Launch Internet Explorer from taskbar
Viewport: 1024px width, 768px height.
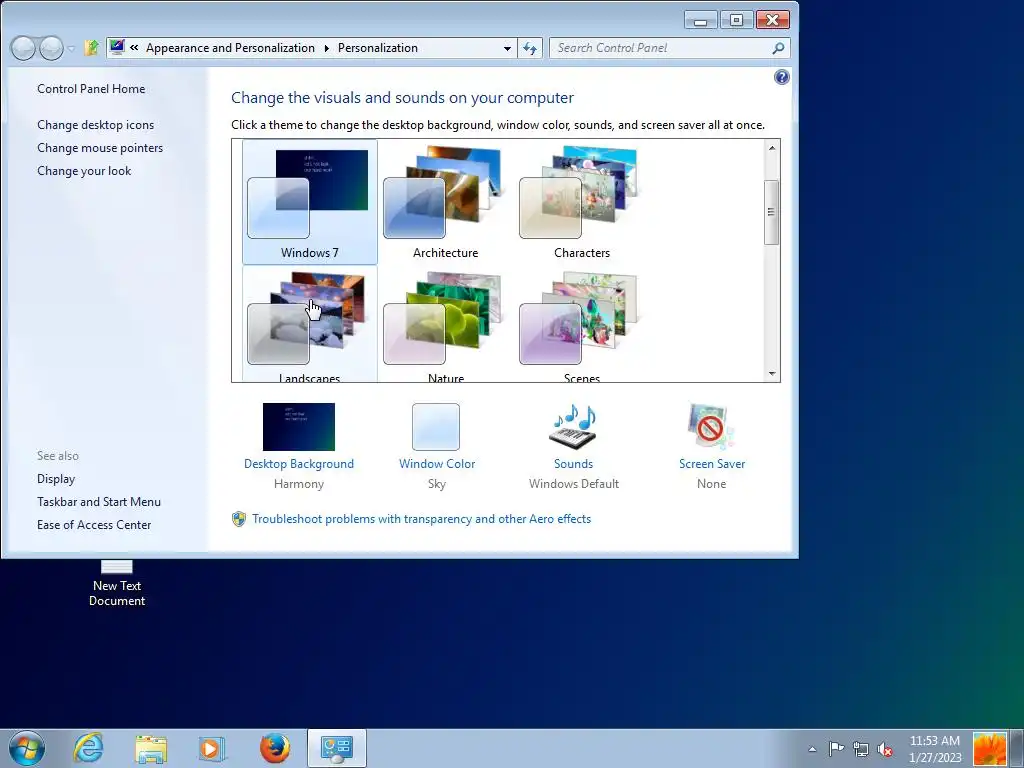(x=88, y=748)
